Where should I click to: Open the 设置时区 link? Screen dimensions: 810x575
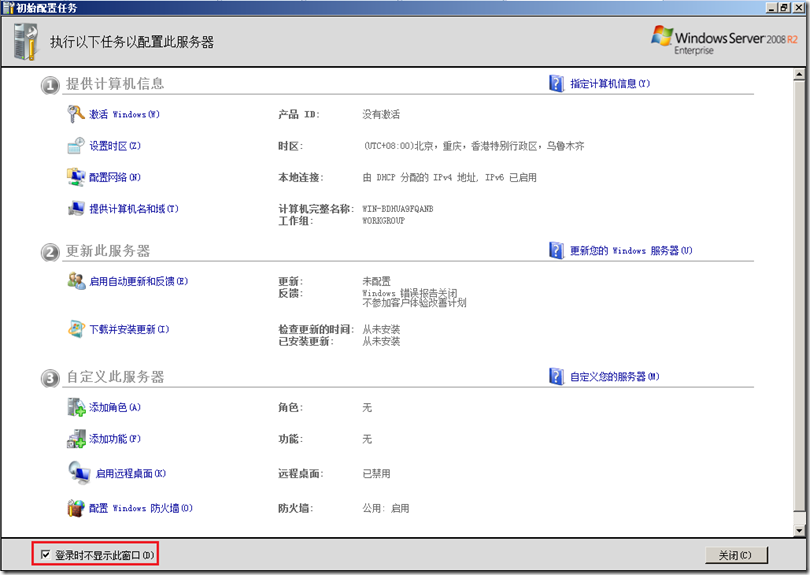pyautogui.click(x=115, y=146)
